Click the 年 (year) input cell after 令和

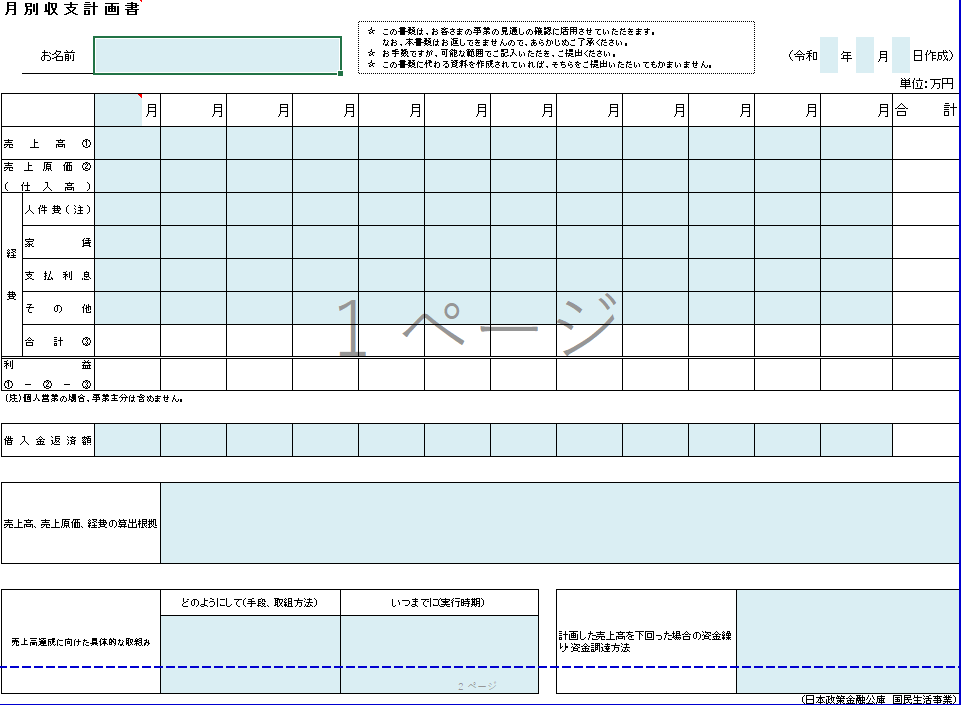829,55
